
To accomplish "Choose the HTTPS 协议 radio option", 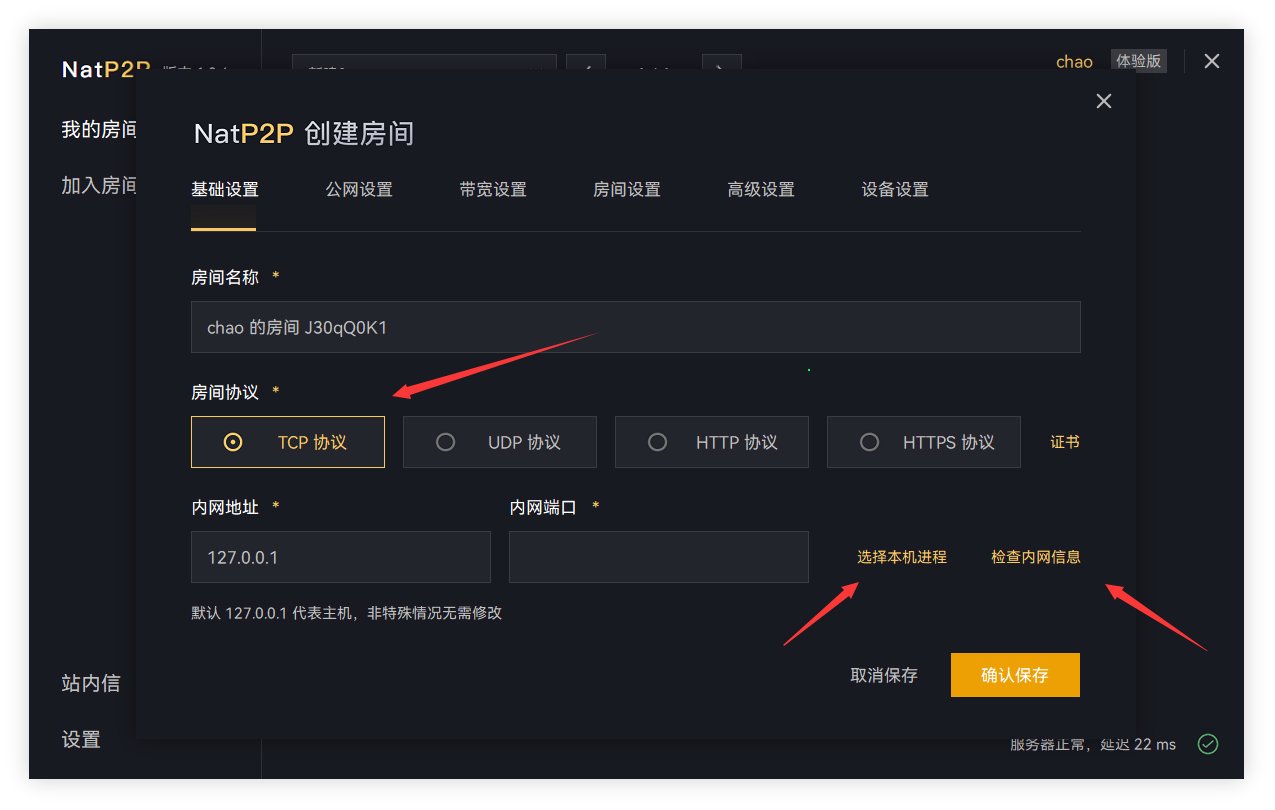I will [x=924, y=442].
